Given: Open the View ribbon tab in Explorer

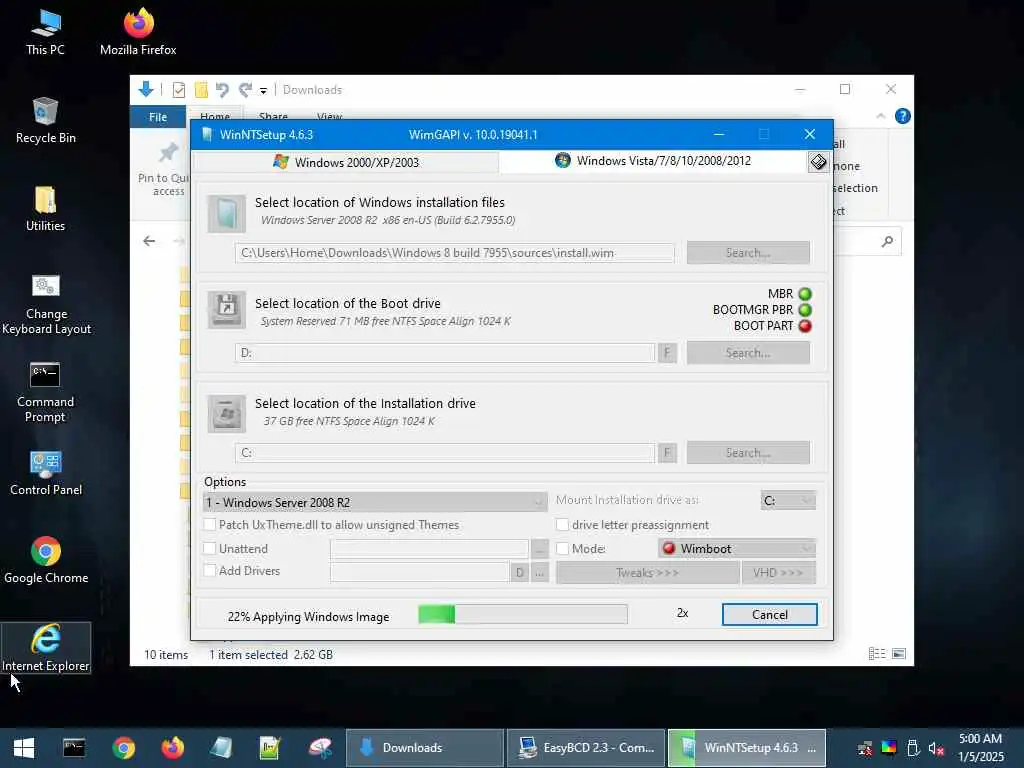Looking at the screenshot, I should [x=329, y=116].
